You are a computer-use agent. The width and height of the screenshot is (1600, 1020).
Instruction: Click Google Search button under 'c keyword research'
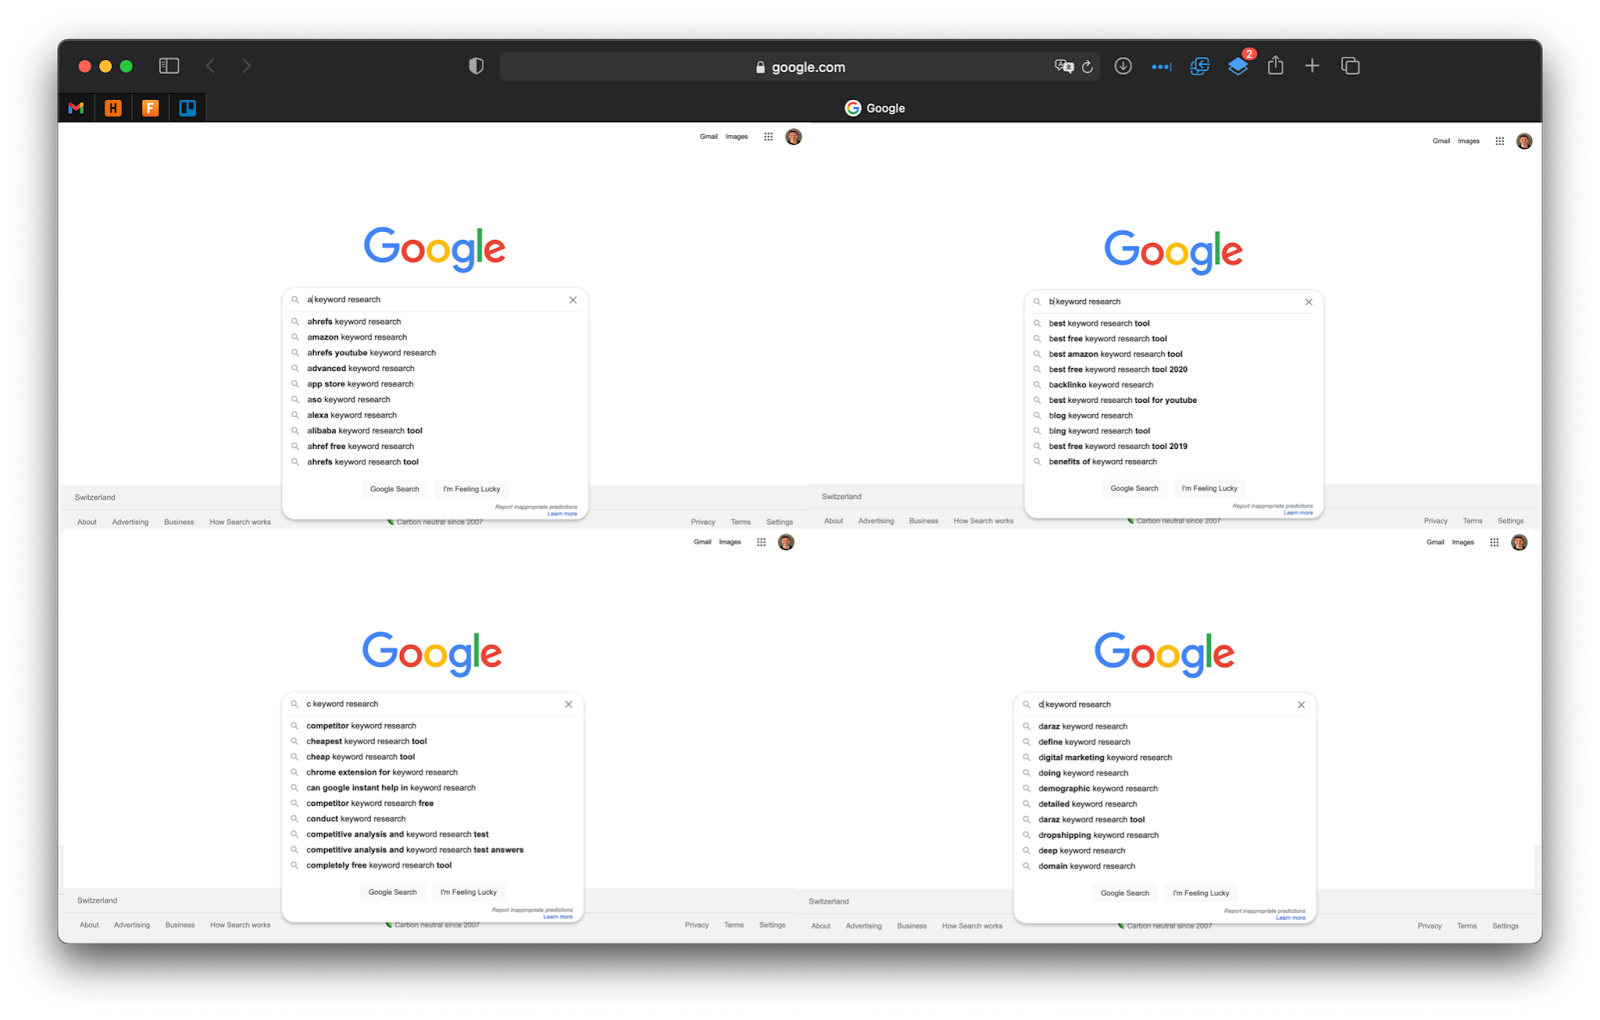point(392,892)
